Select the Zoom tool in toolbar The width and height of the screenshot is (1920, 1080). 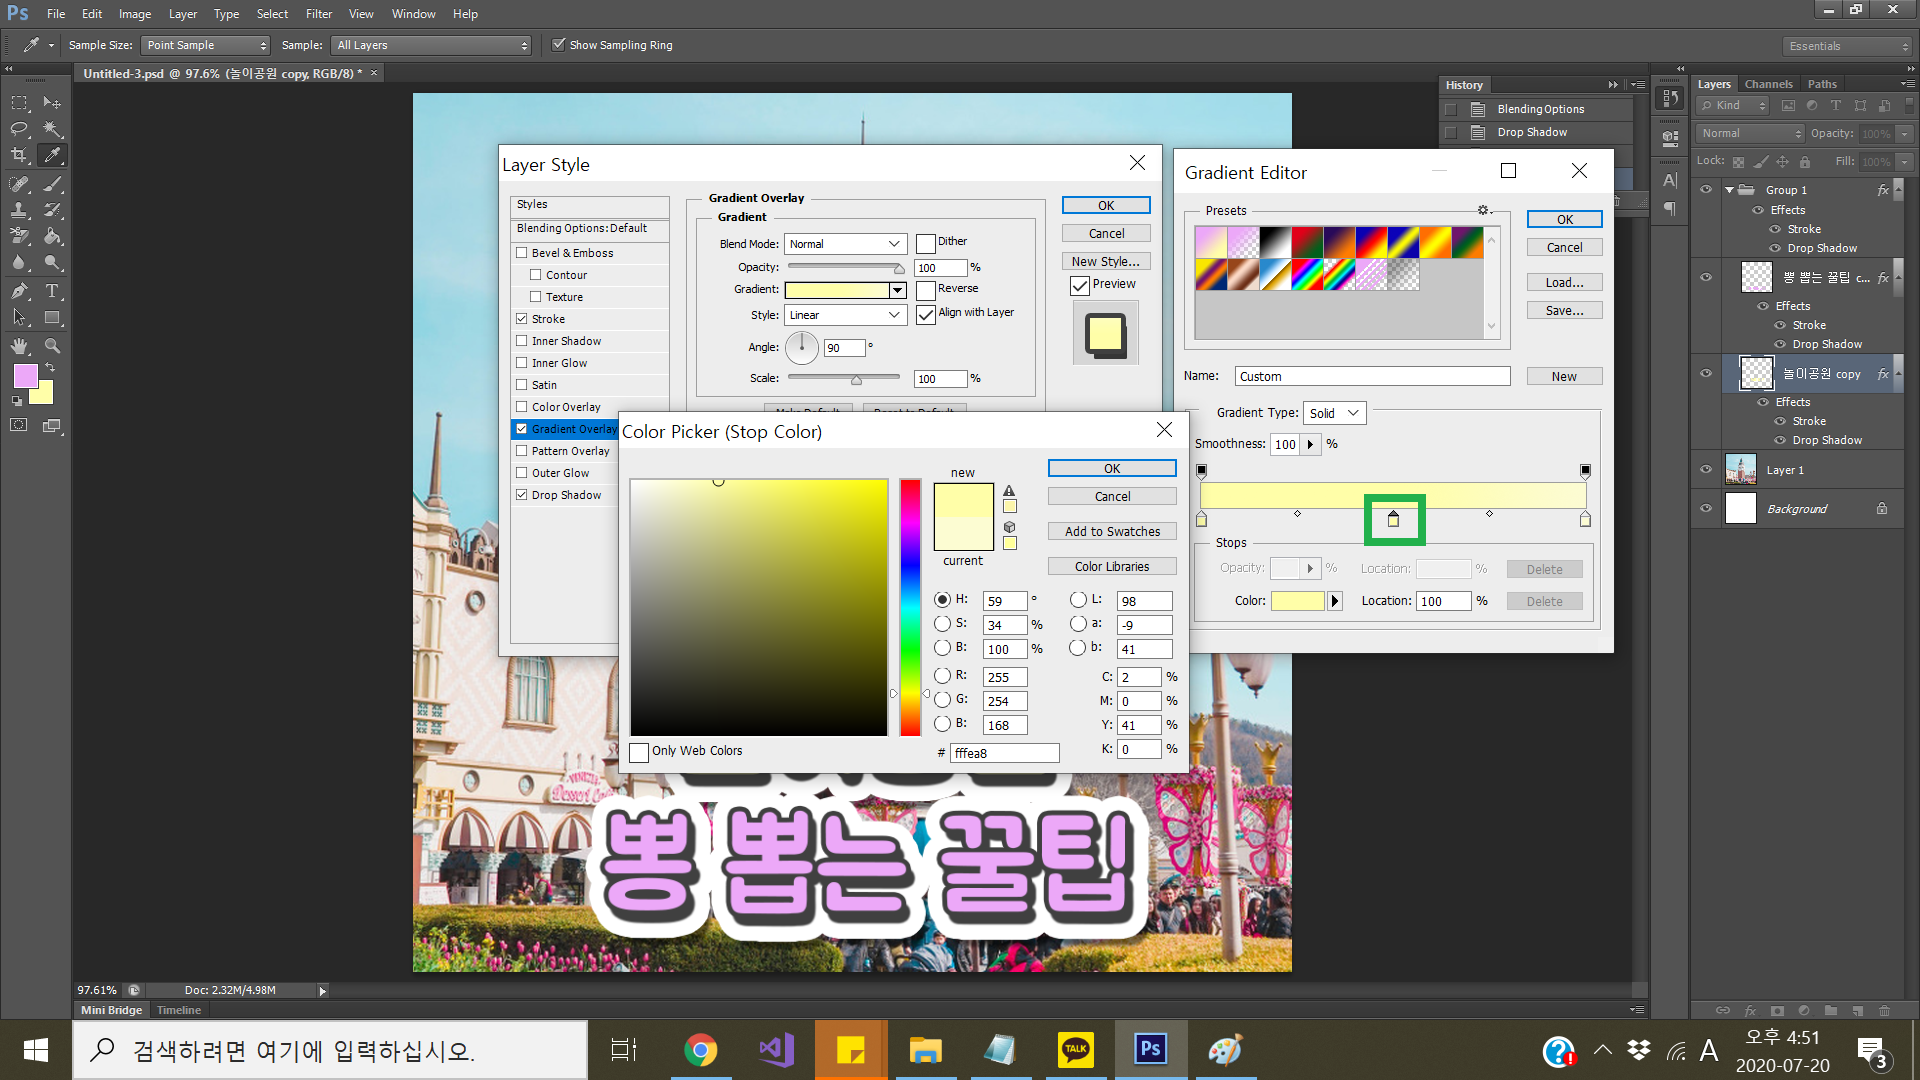pos(52,346)
